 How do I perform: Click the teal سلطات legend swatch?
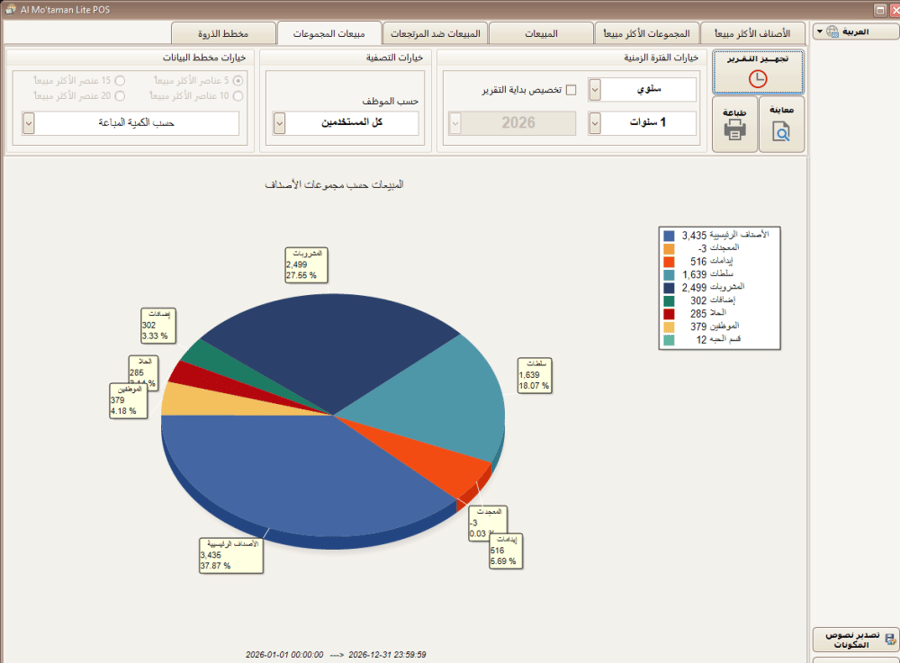[x=669, y=274]
